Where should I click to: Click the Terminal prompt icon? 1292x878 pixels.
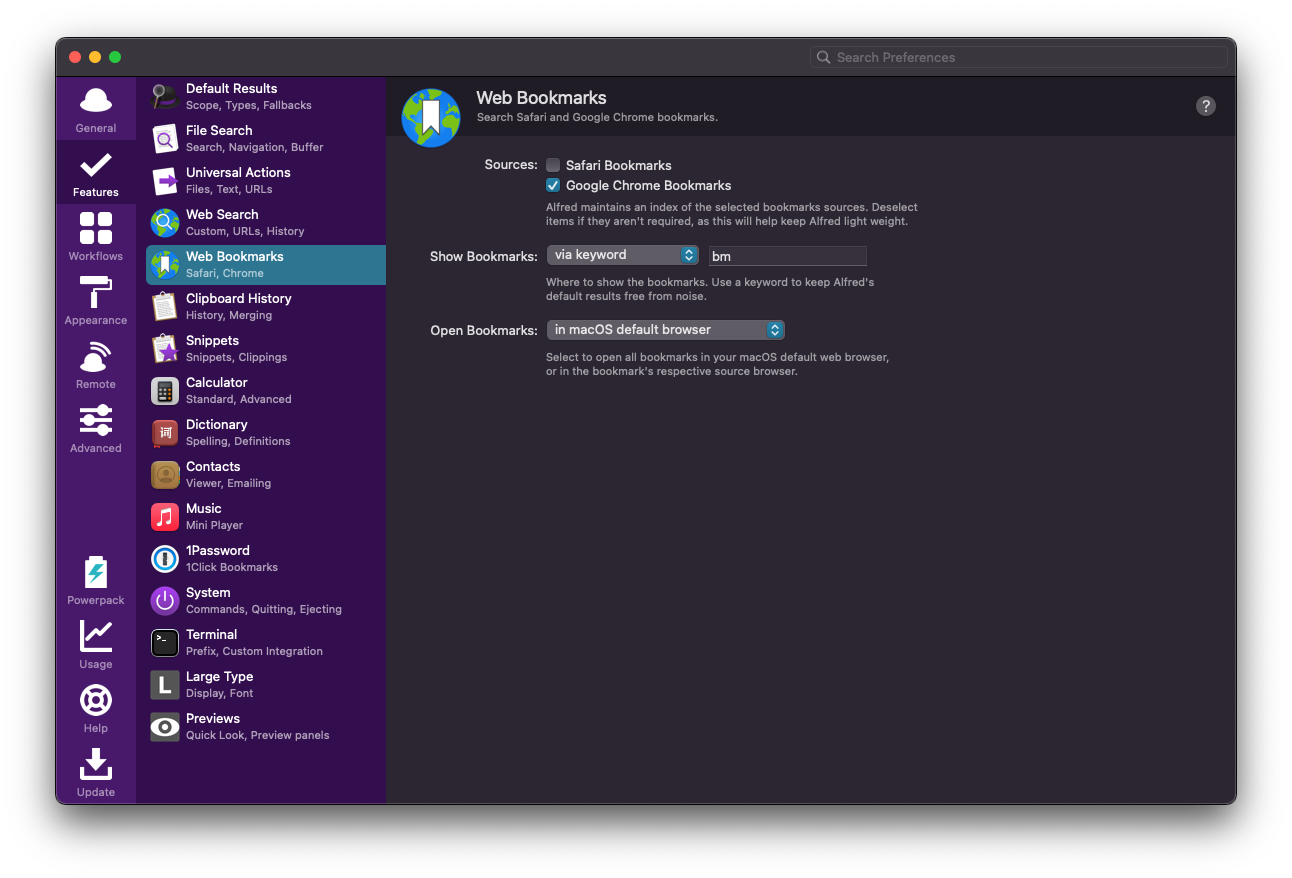point(165,643)
